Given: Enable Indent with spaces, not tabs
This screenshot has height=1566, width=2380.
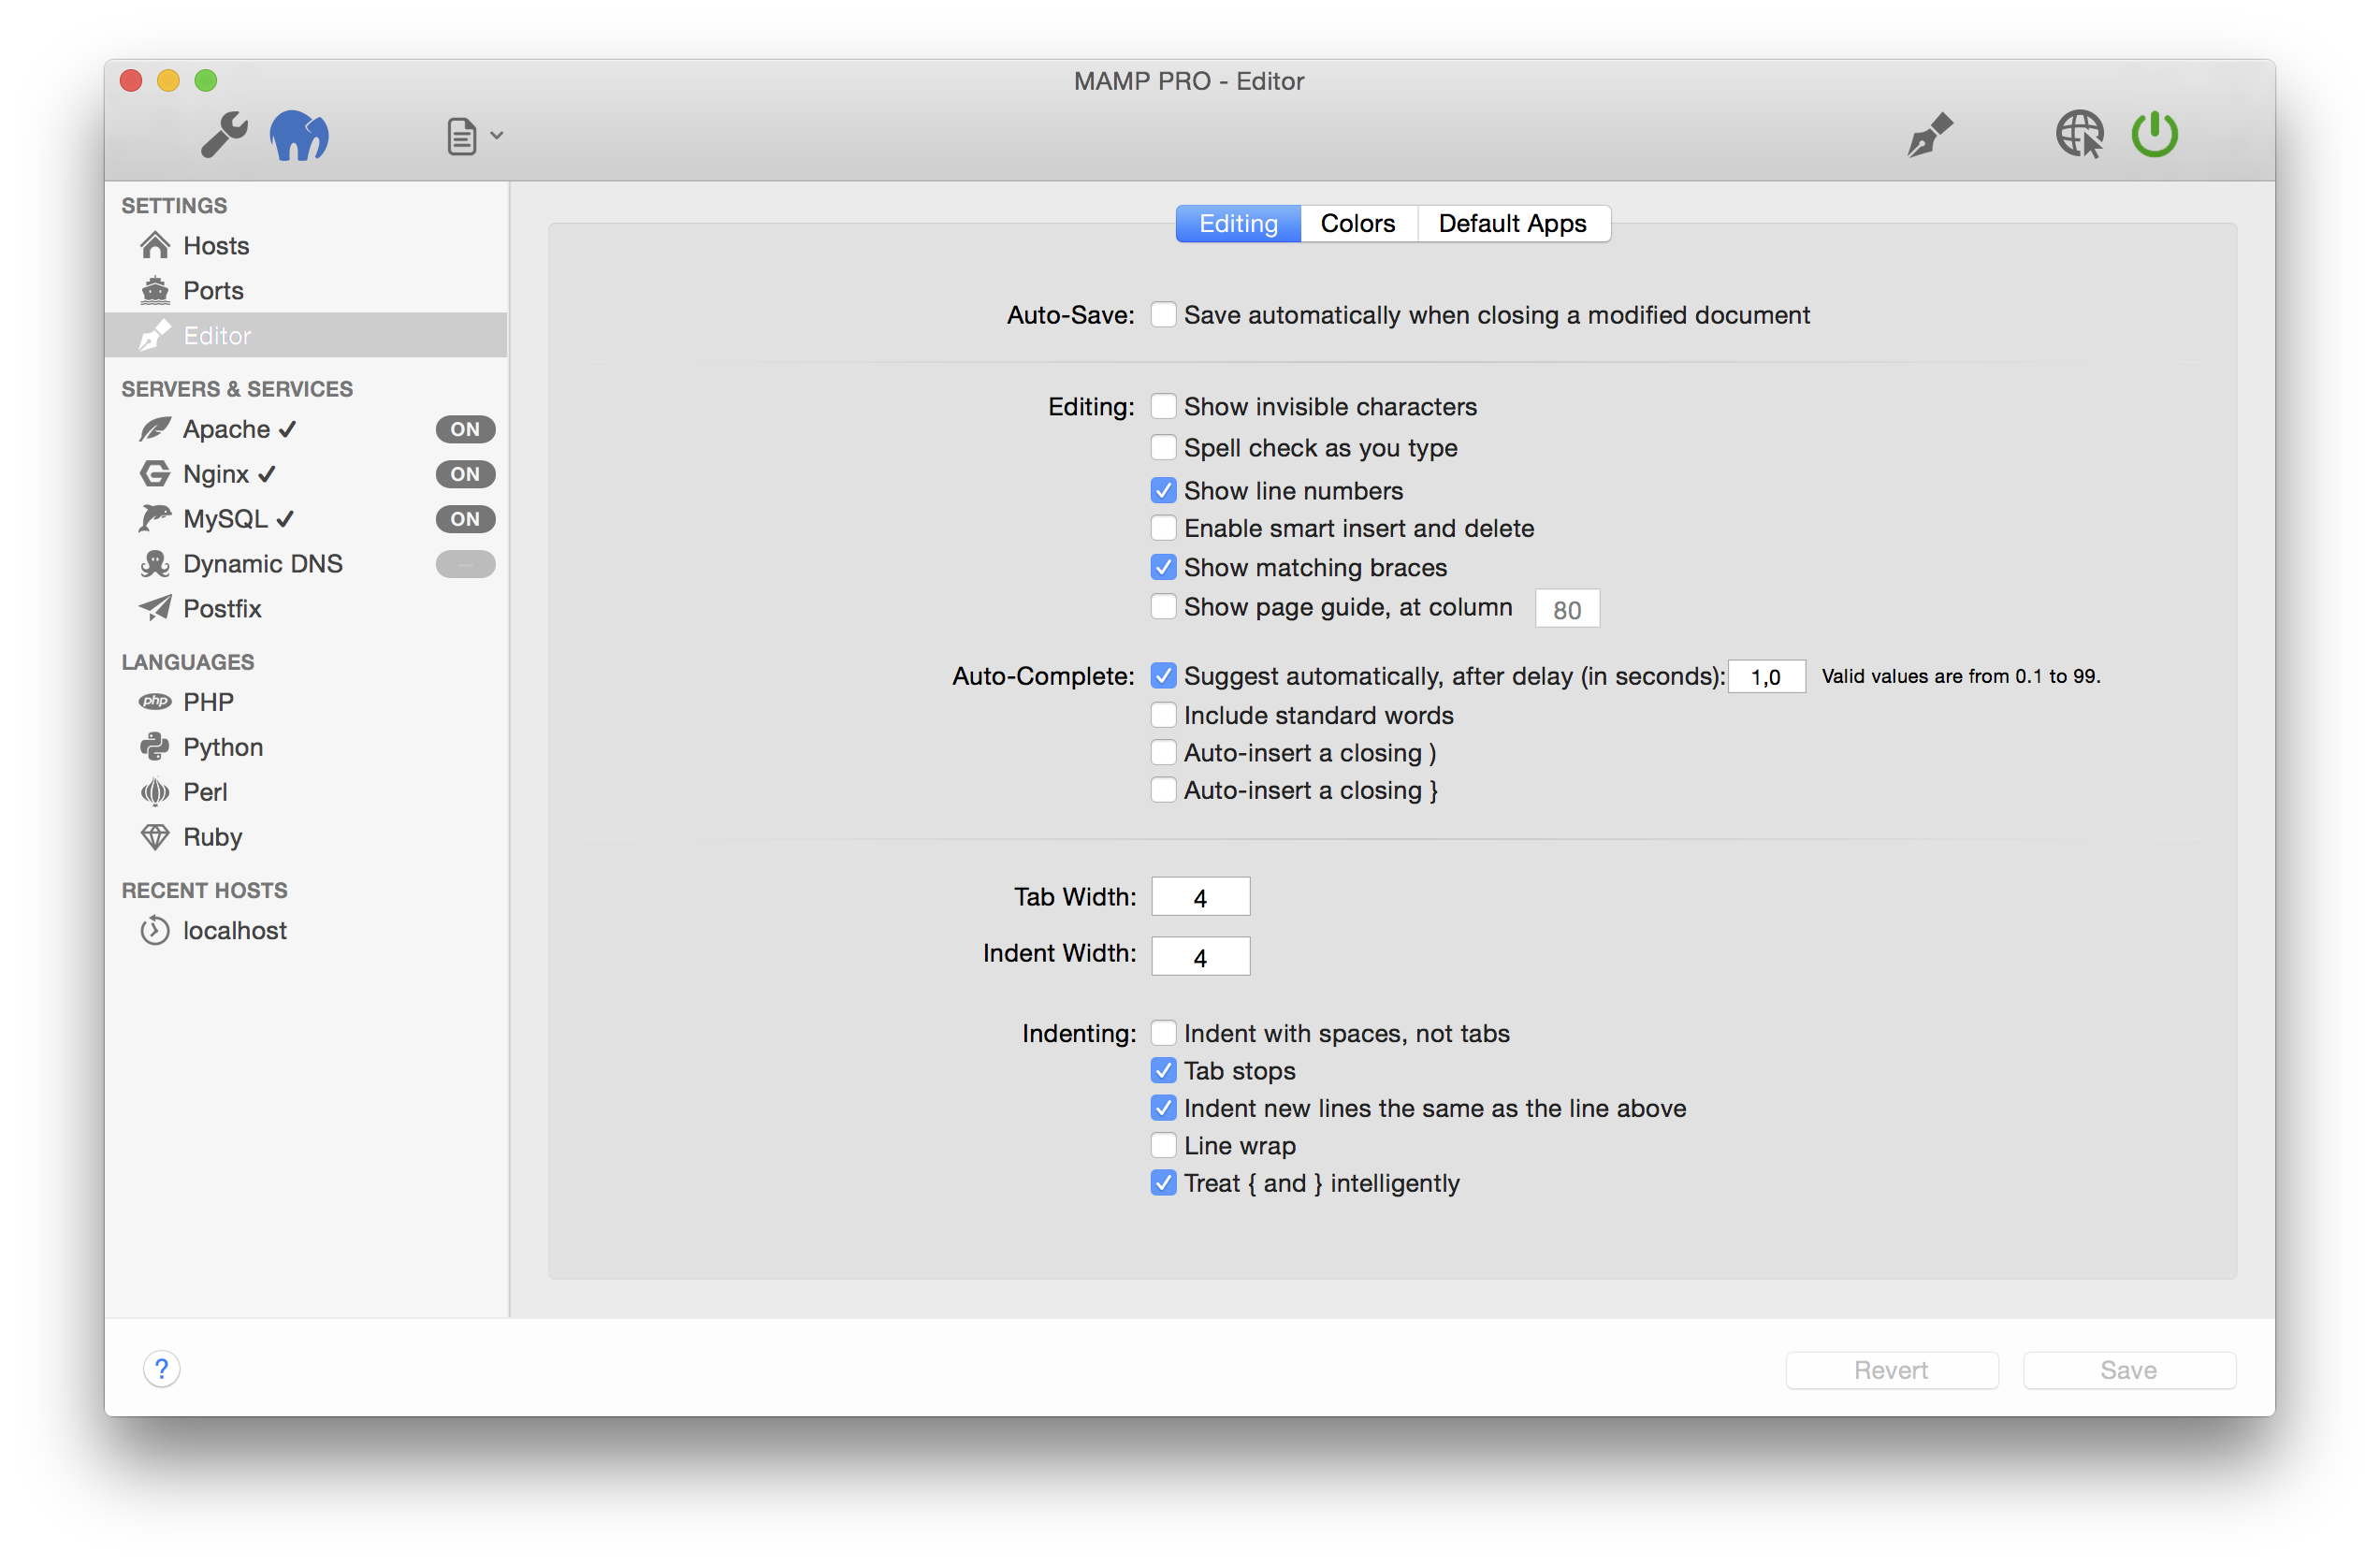Looking at the screenshot, I should [1163, 1033].
